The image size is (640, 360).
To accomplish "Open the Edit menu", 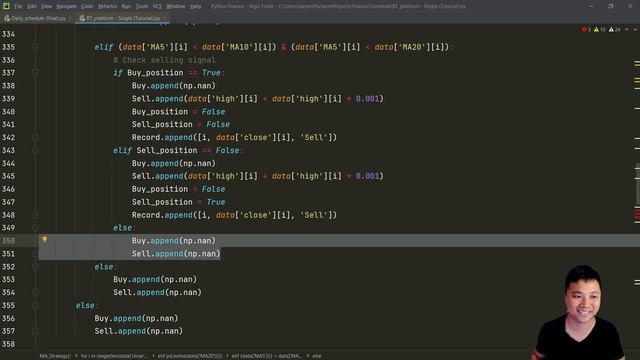I will point(31,6).
